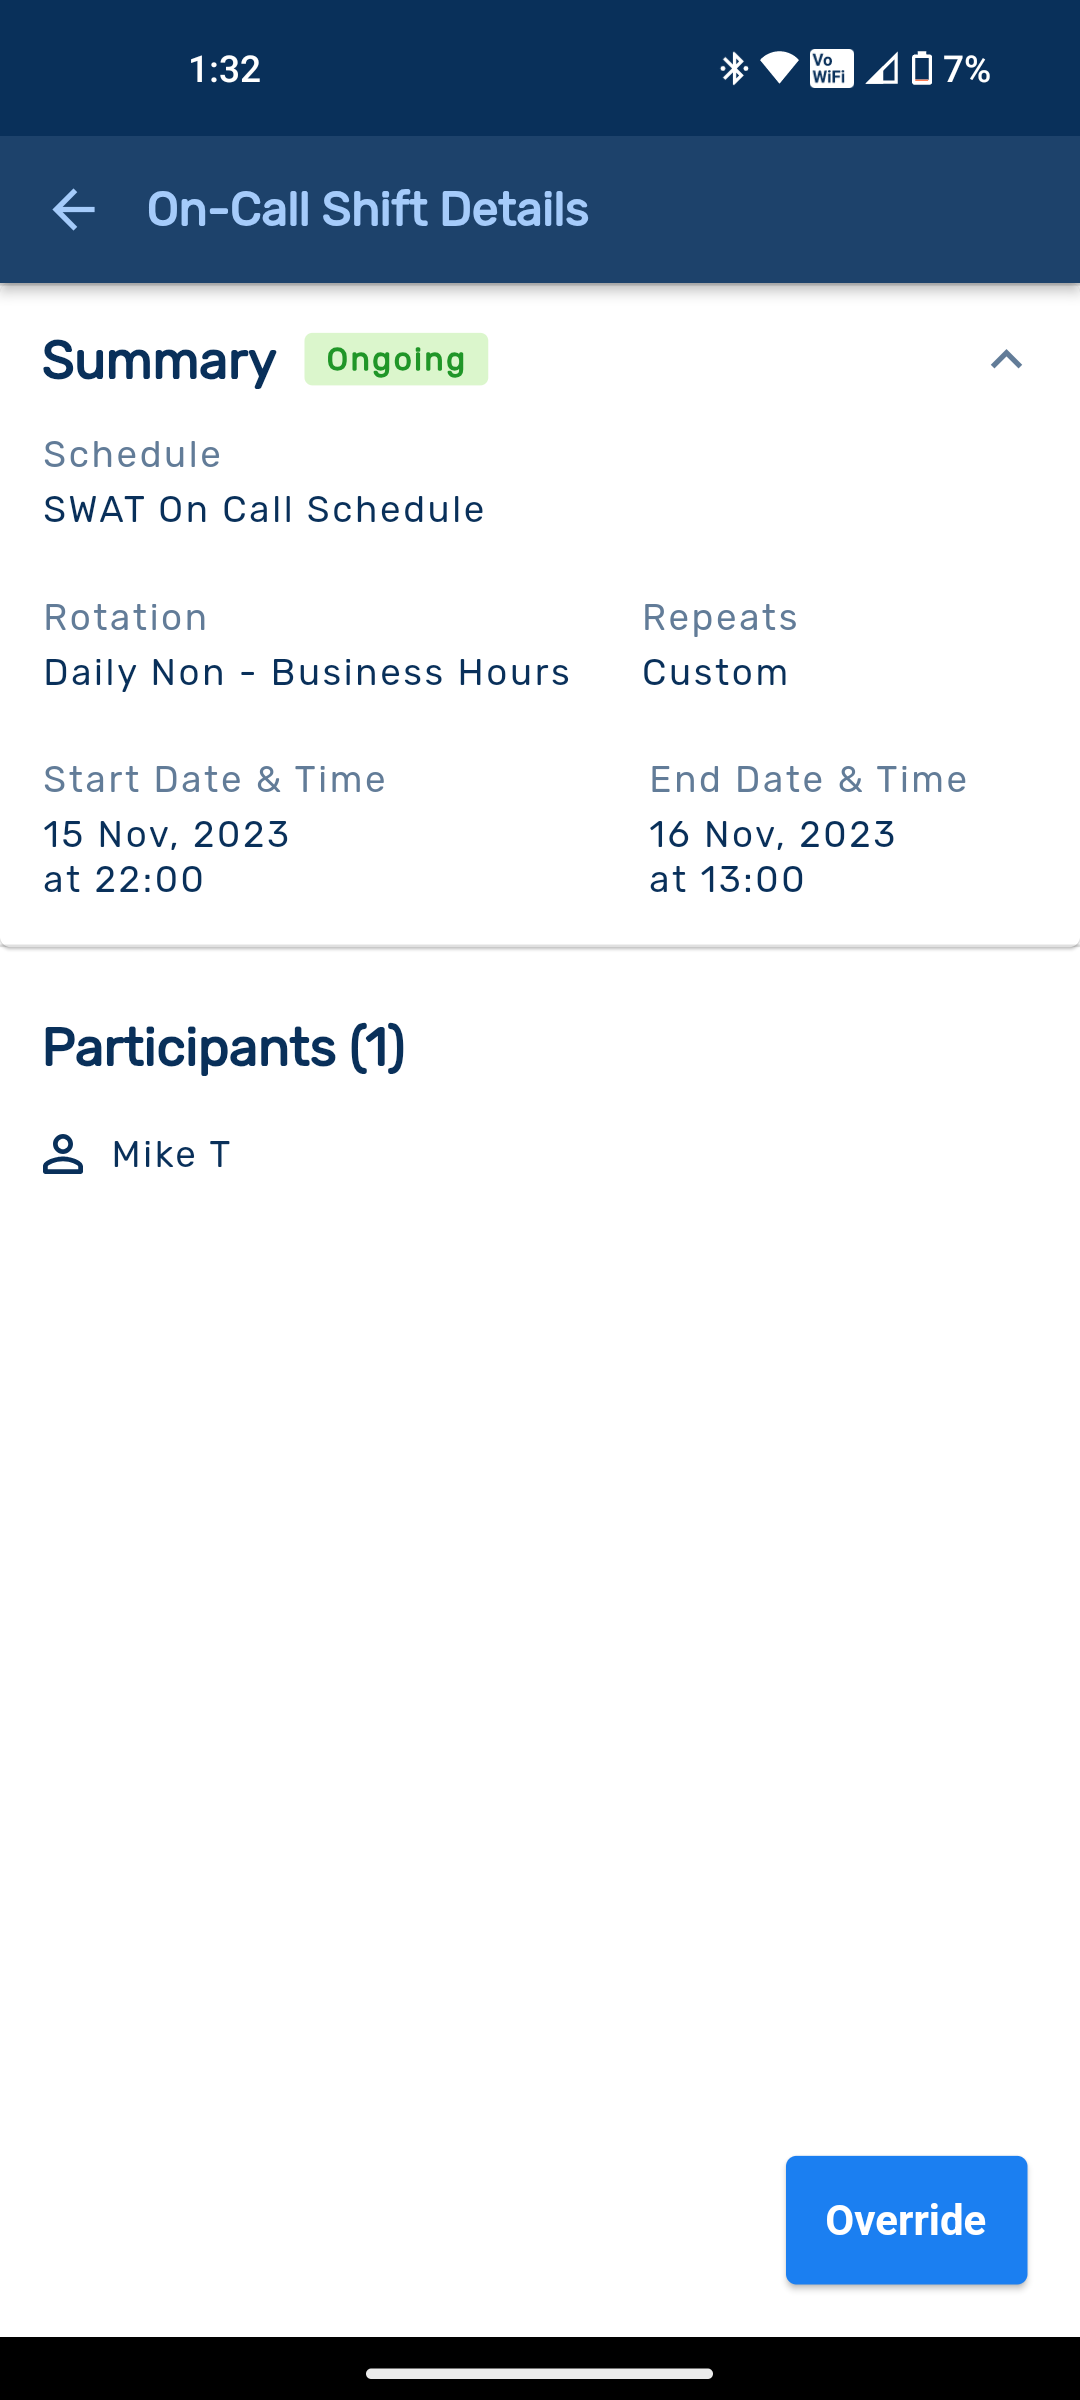This screenshot has height=2400, width=1080.
Task: Tap the SWAT On Call Schedule name
Action: 264,510
